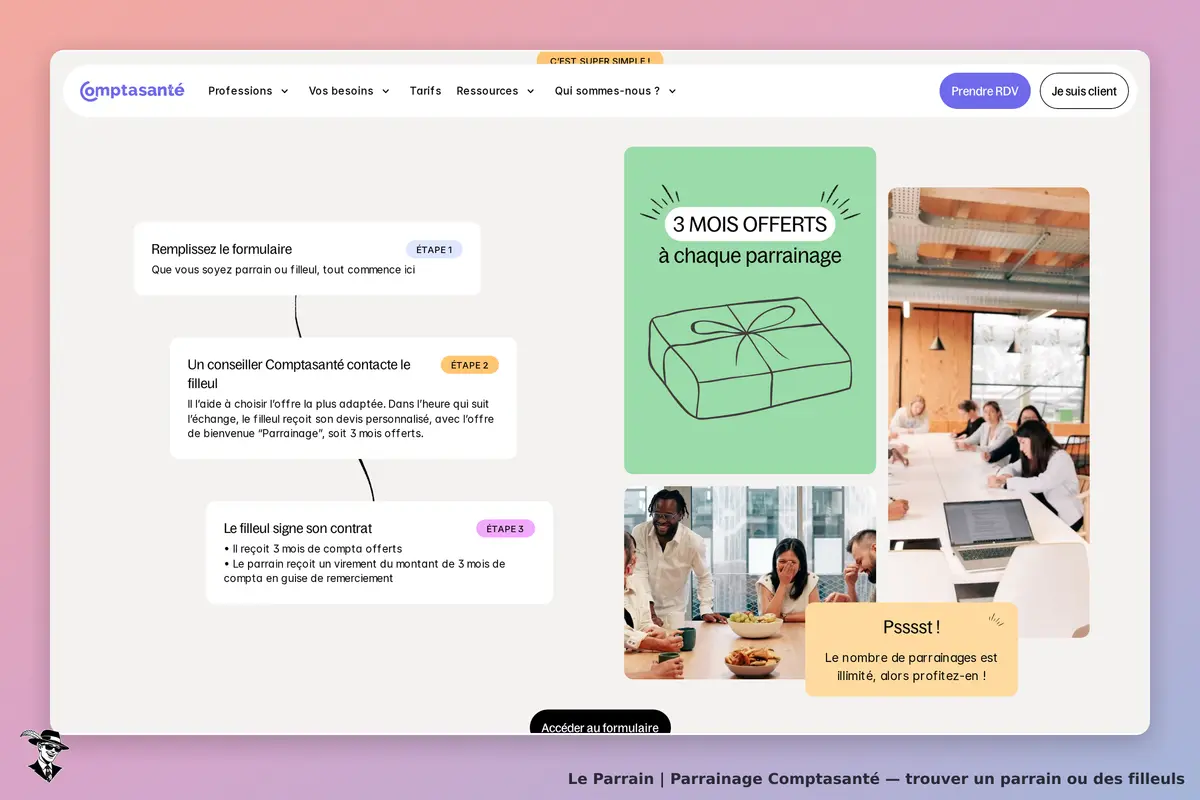Expand the Ressources chevron arrow
1200x800 pixels.
(530, 91)
